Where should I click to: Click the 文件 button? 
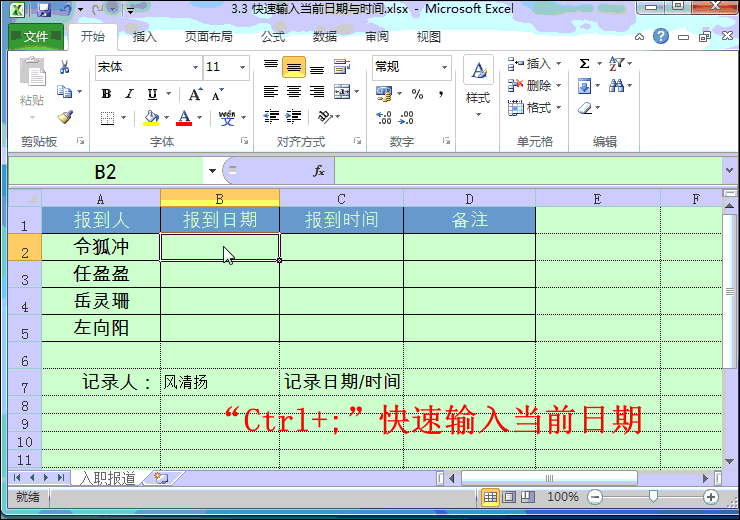(36, 37)
